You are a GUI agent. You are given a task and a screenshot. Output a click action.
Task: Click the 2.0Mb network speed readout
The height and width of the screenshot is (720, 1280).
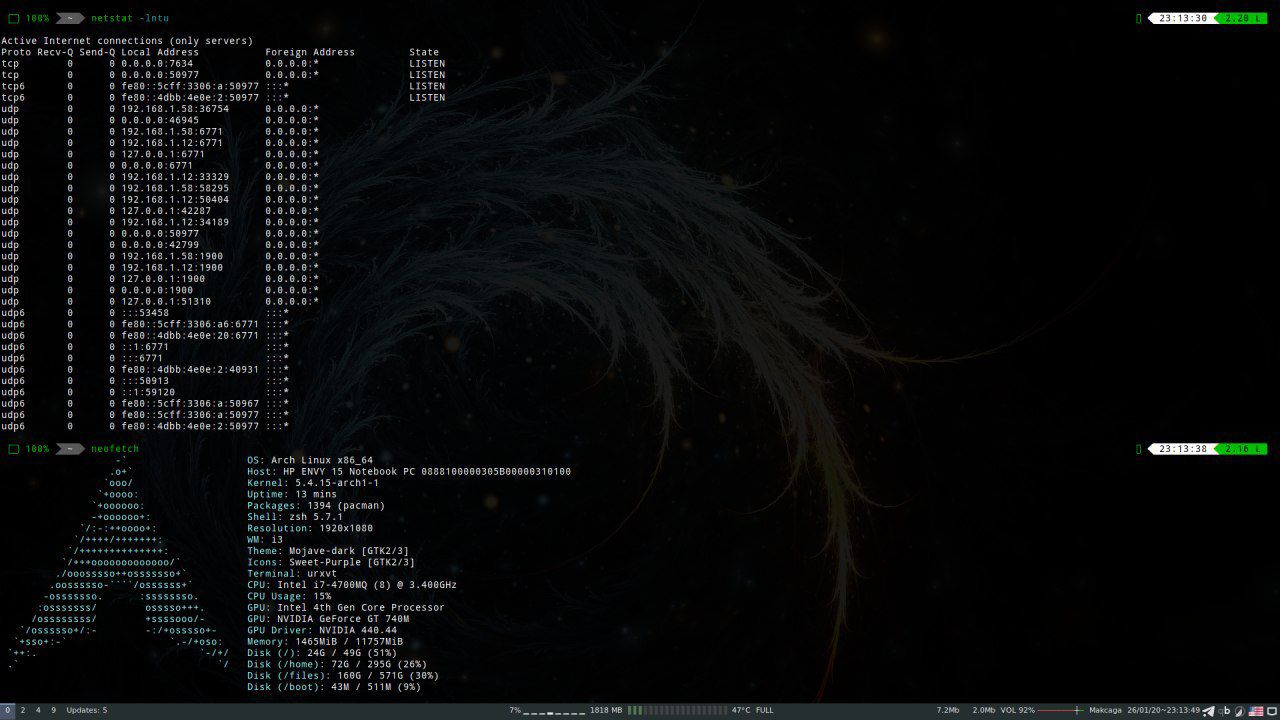tap(984, 710)
